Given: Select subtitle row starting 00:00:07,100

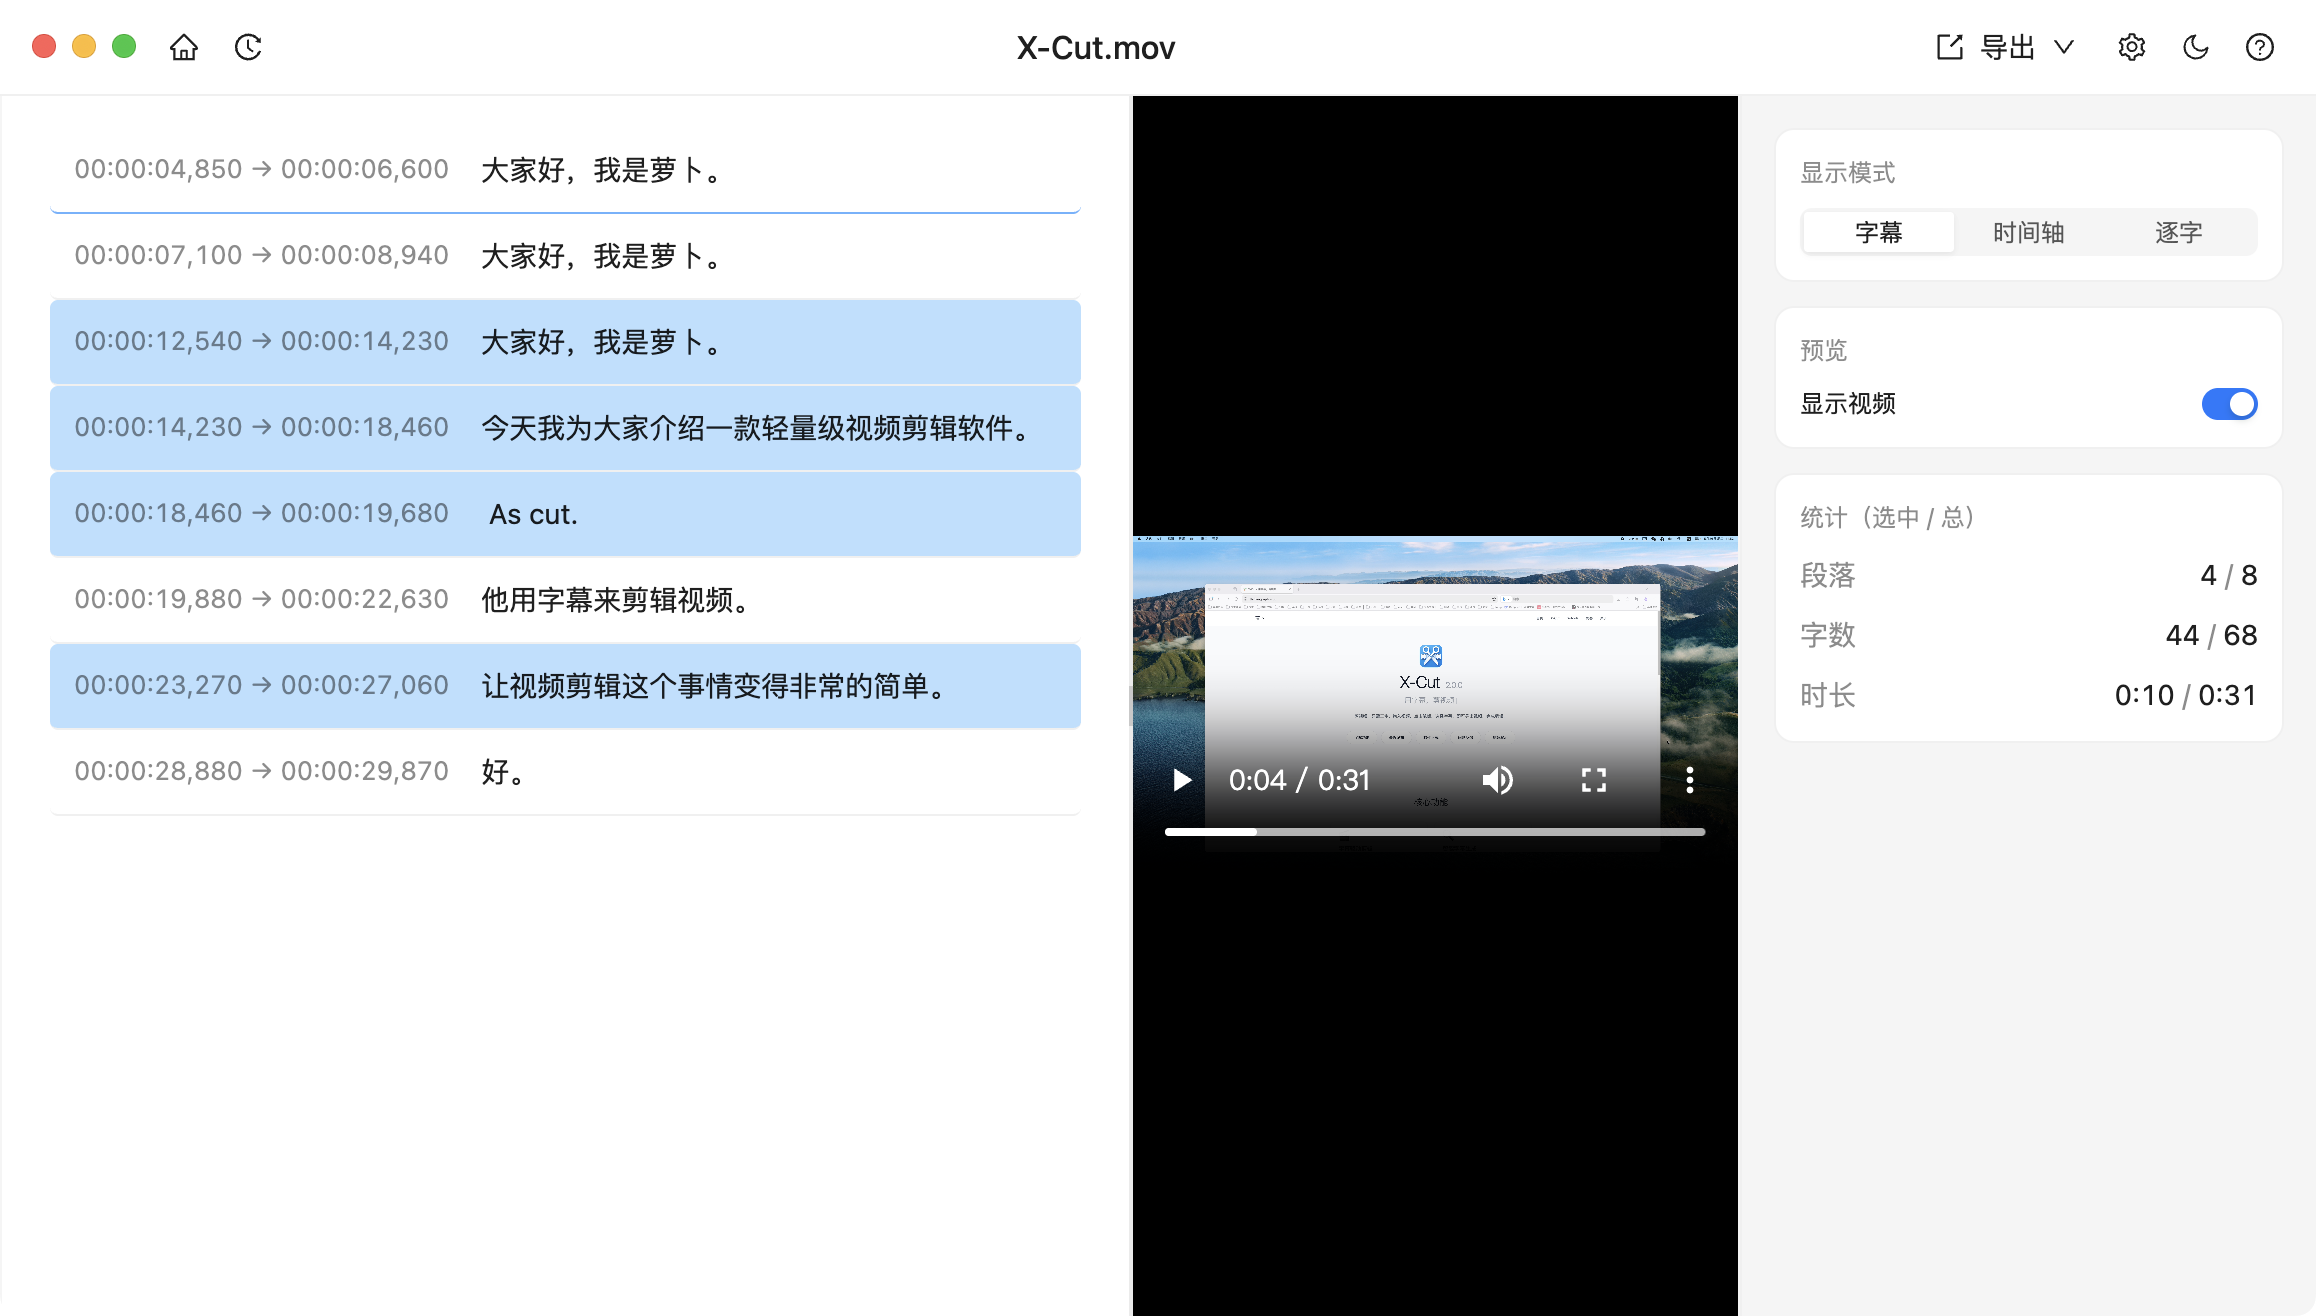Looking at the screenshot, I should (x=565, y=256).
